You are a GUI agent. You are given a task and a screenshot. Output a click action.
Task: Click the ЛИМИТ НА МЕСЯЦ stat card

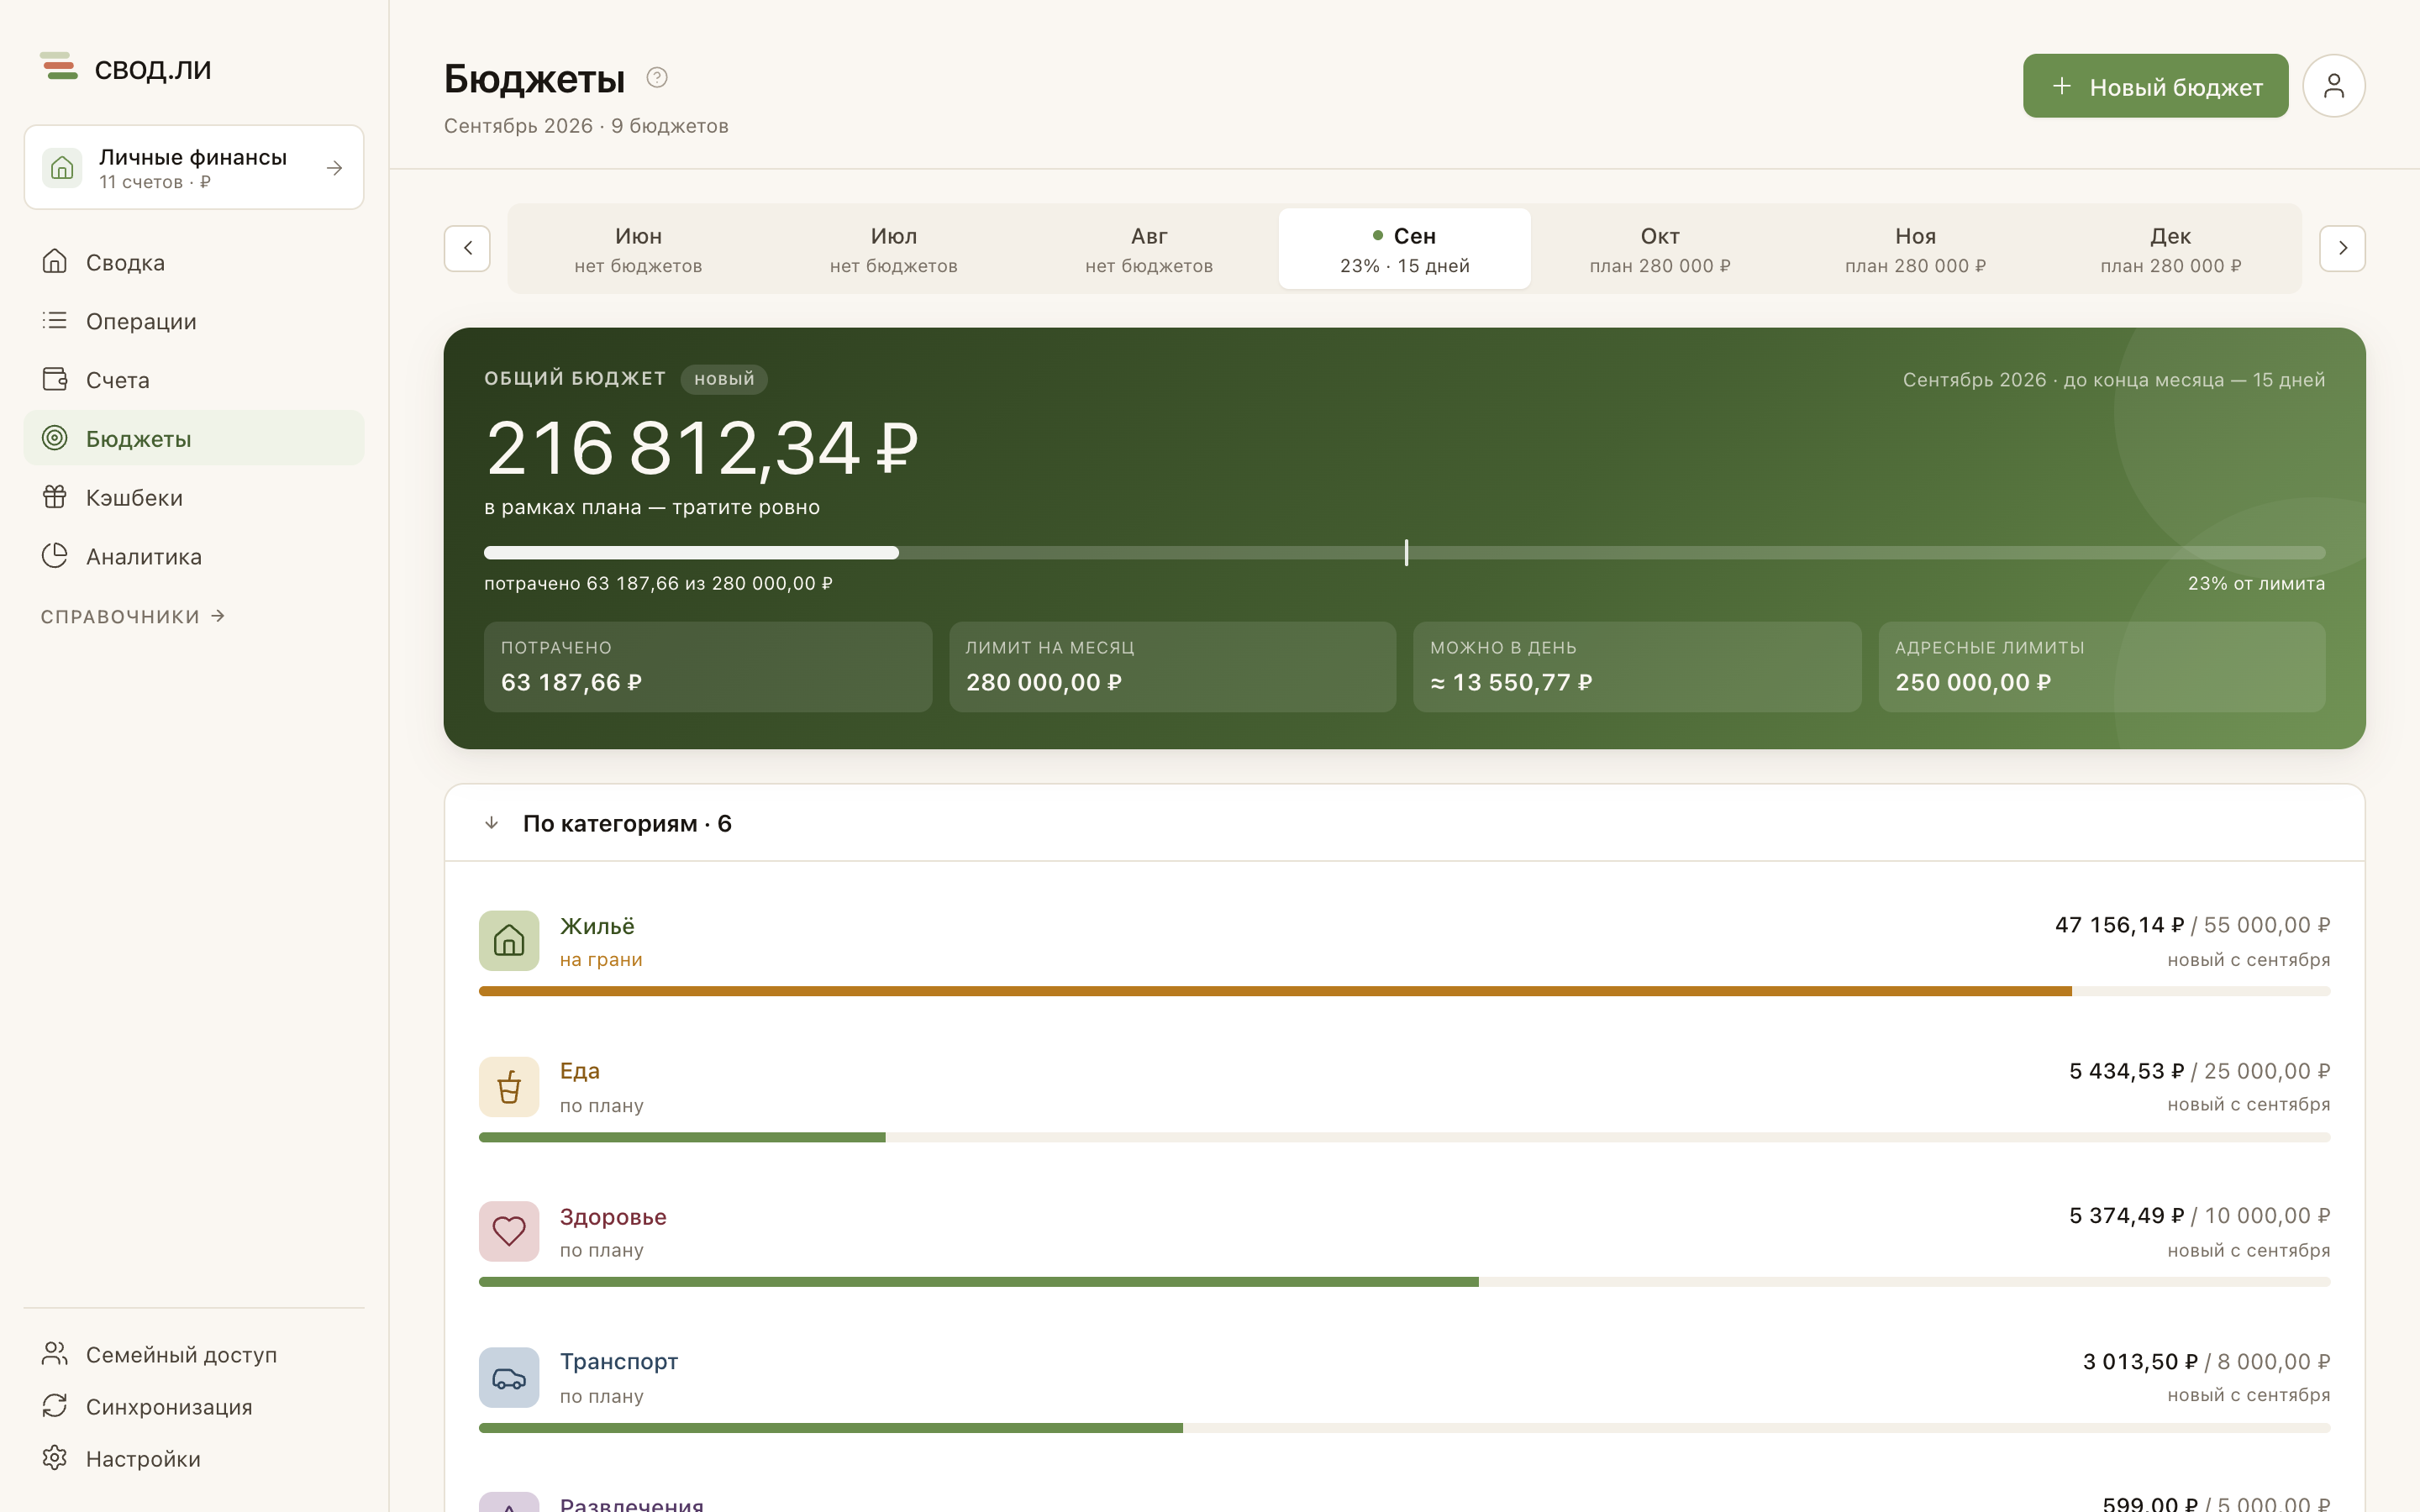coord(1172,667)
